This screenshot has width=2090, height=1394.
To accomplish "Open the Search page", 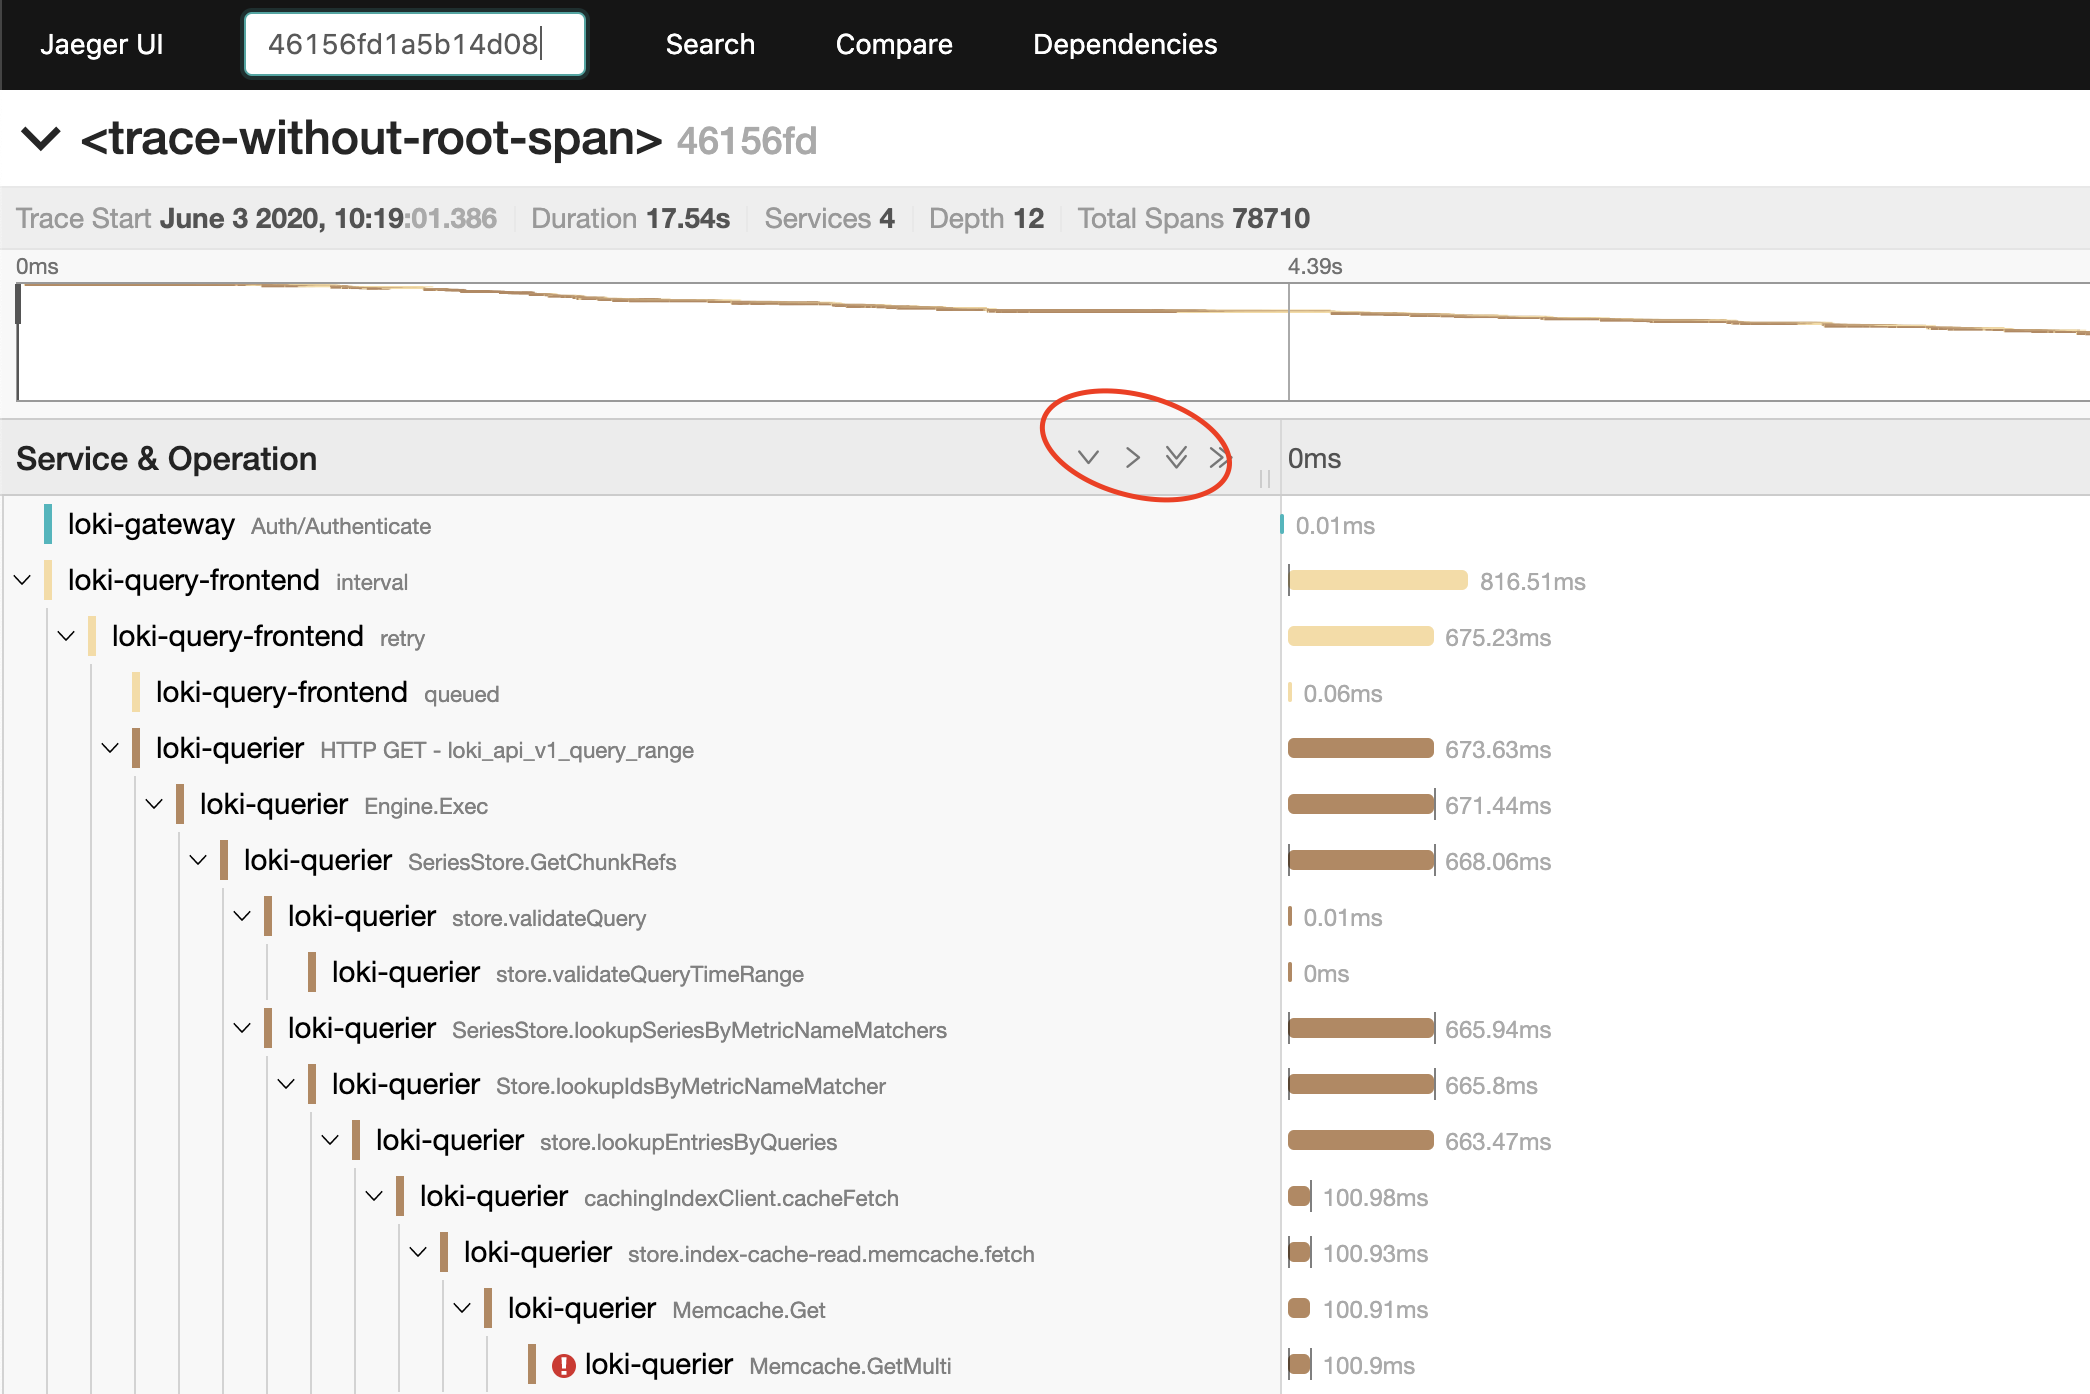I will 710,44.
